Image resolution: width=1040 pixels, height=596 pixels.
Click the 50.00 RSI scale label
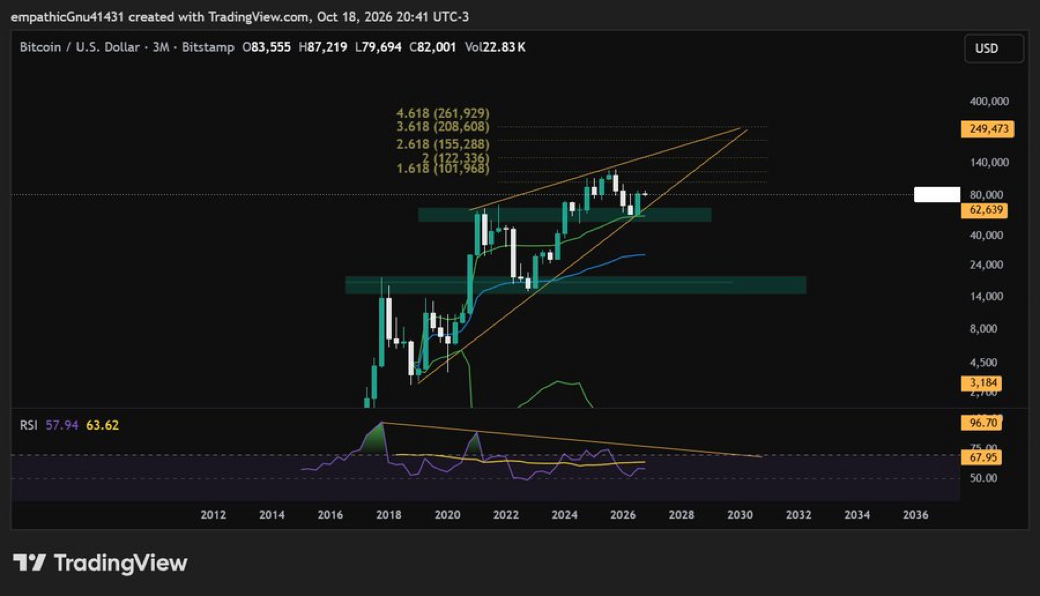coord(983,478)
